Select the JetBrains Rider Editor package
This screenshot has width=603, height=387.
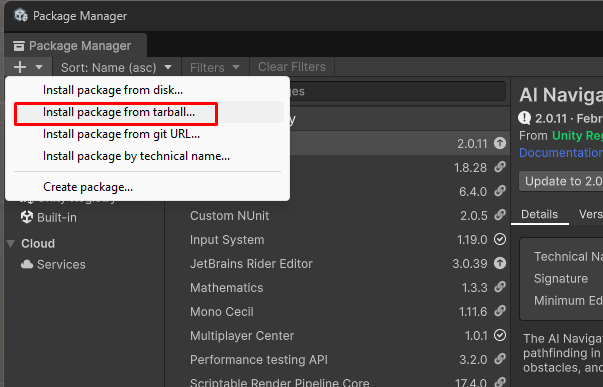click(251, 264)
